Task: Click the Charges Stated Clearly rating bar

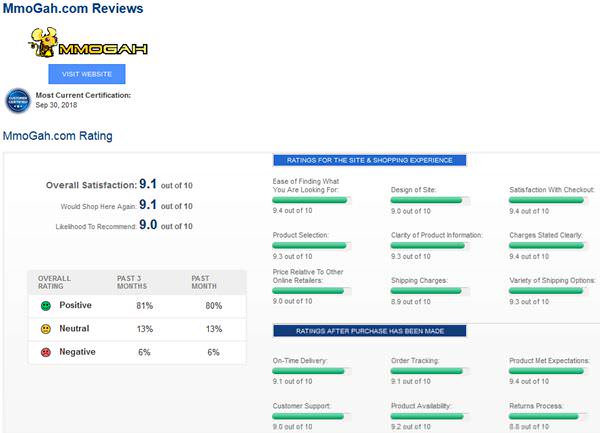Action: click(548, 246)
